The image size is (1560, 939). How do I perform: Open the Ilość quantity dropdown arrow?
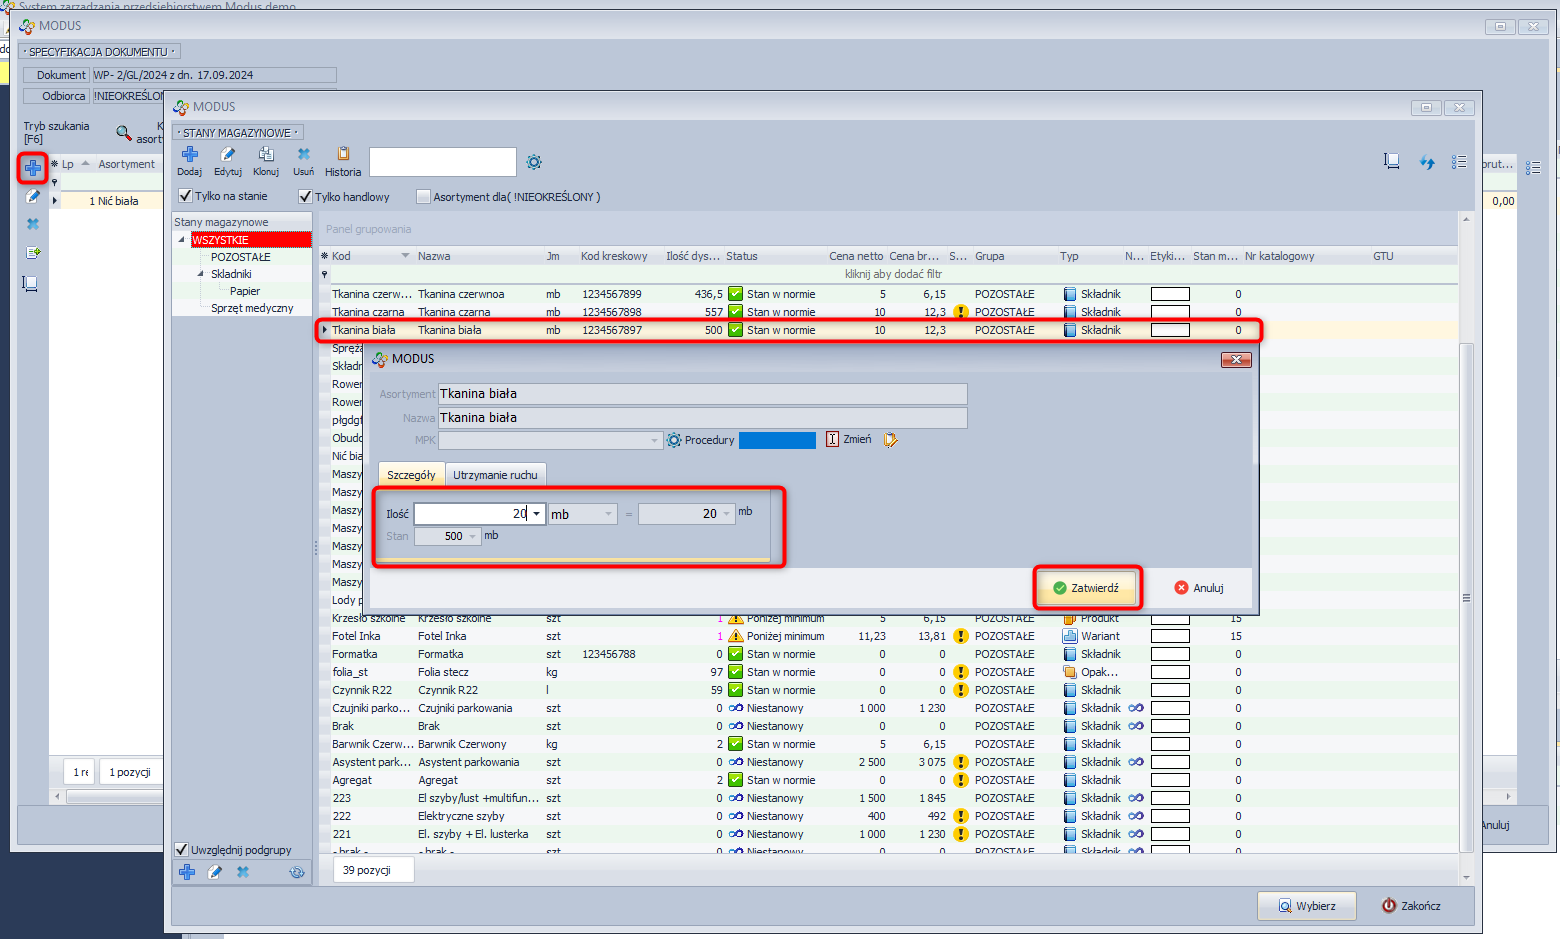[537, 514]
